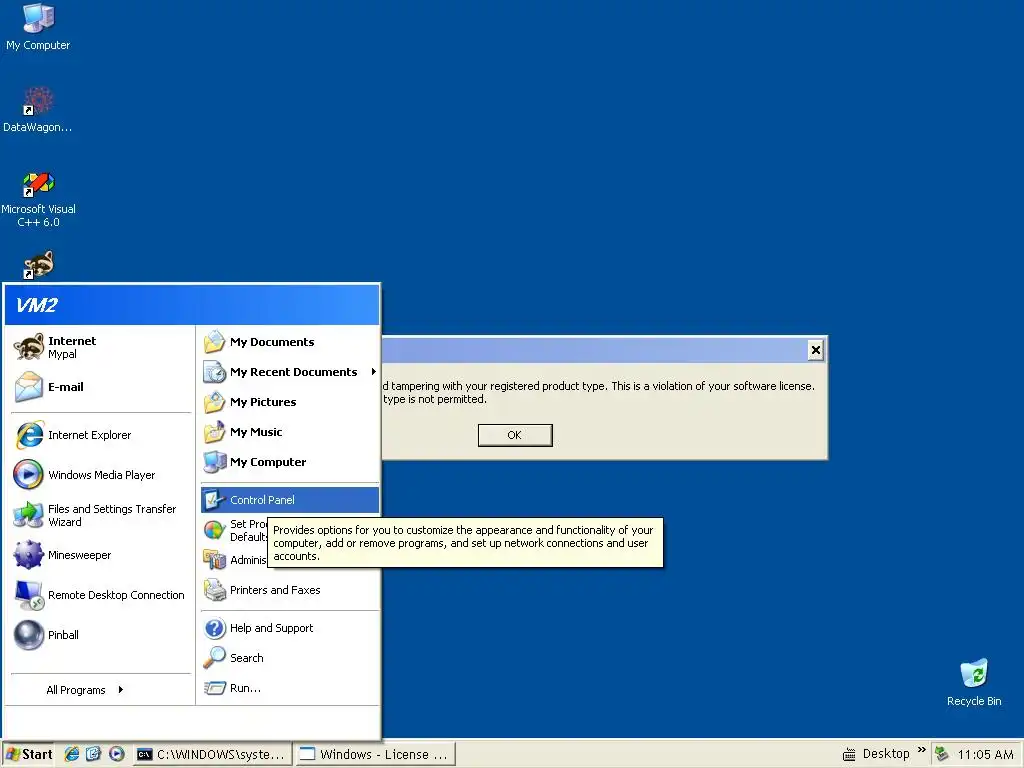Open My Music from Start menu
The width and height of the screenshot is (1024, 768).
289,432
